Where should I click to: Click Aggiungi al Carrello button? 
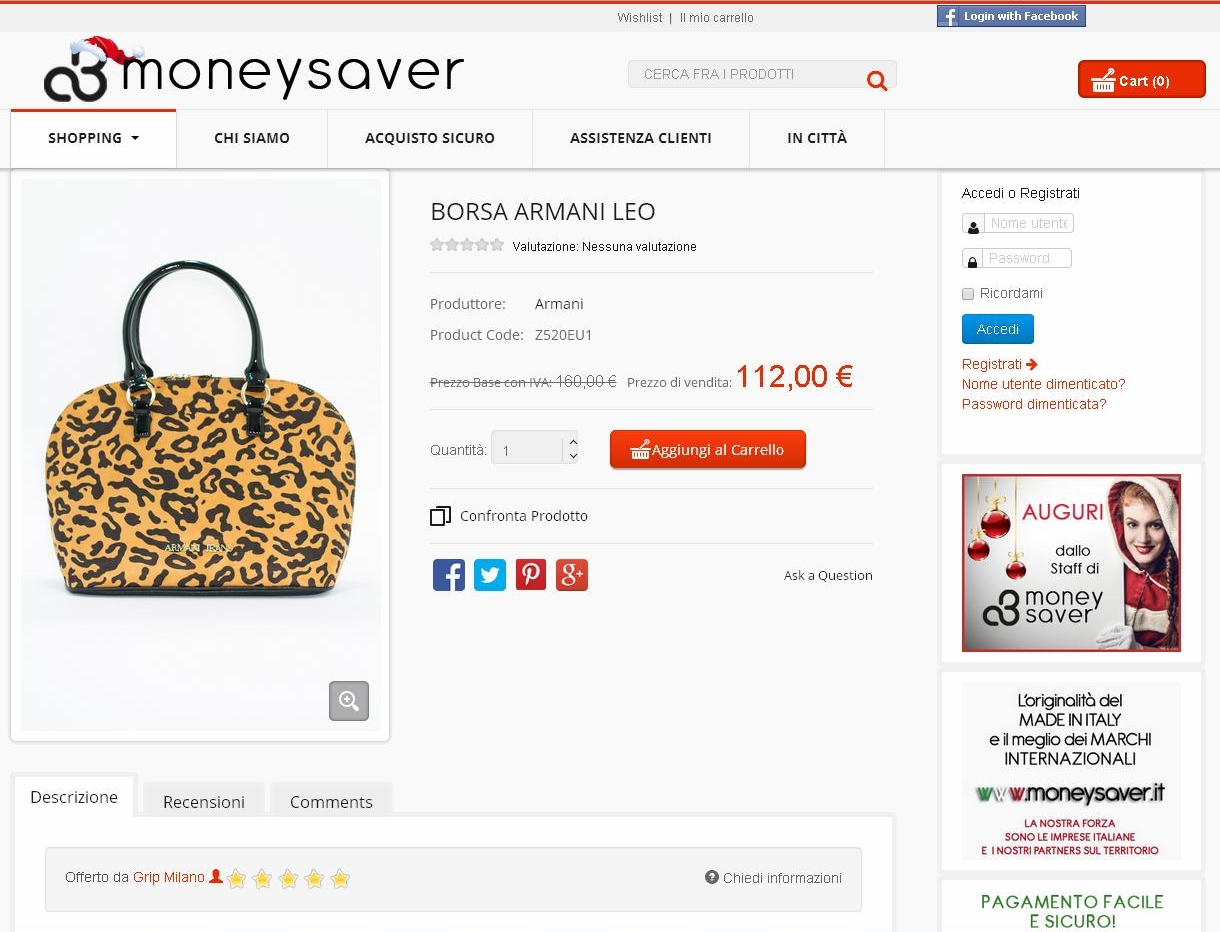[708, 450]
